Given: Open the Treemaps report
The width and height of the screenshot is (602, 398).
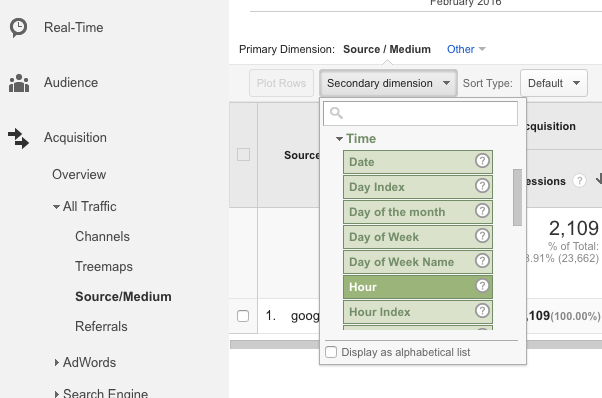Looking at the screenshot, I should [x=104, y=266].
